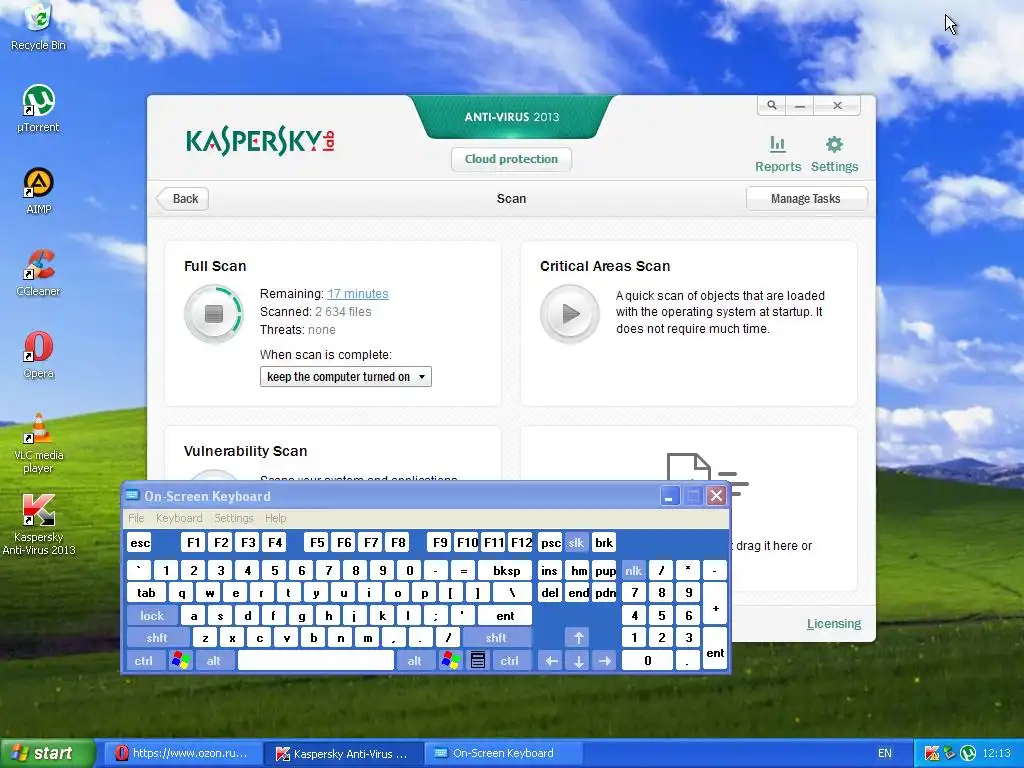
Task: Click the del key on On-Screen Keyboard
Action: [550, 593]
